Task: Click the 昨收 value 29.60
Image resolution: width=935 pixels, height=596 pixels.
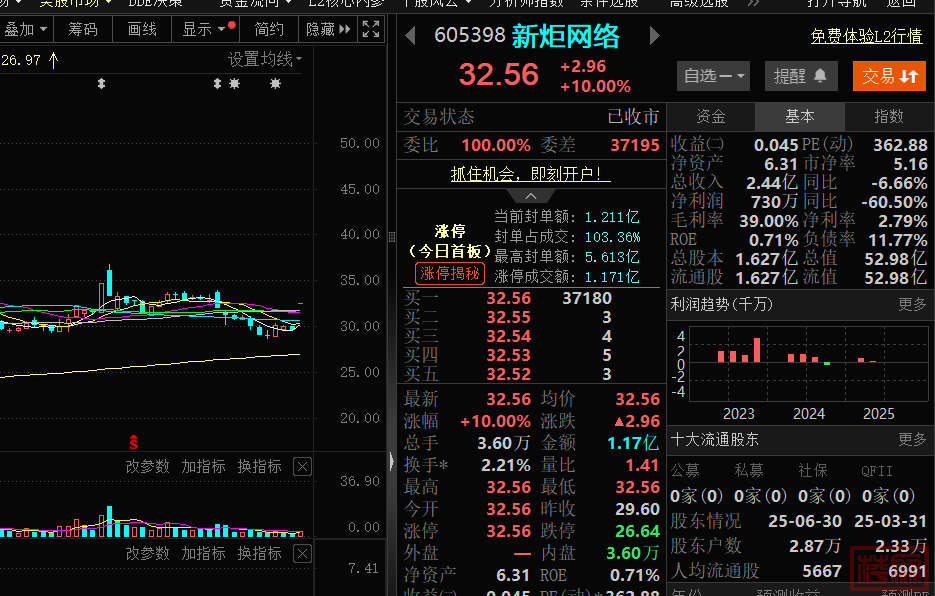Action: 637,509
